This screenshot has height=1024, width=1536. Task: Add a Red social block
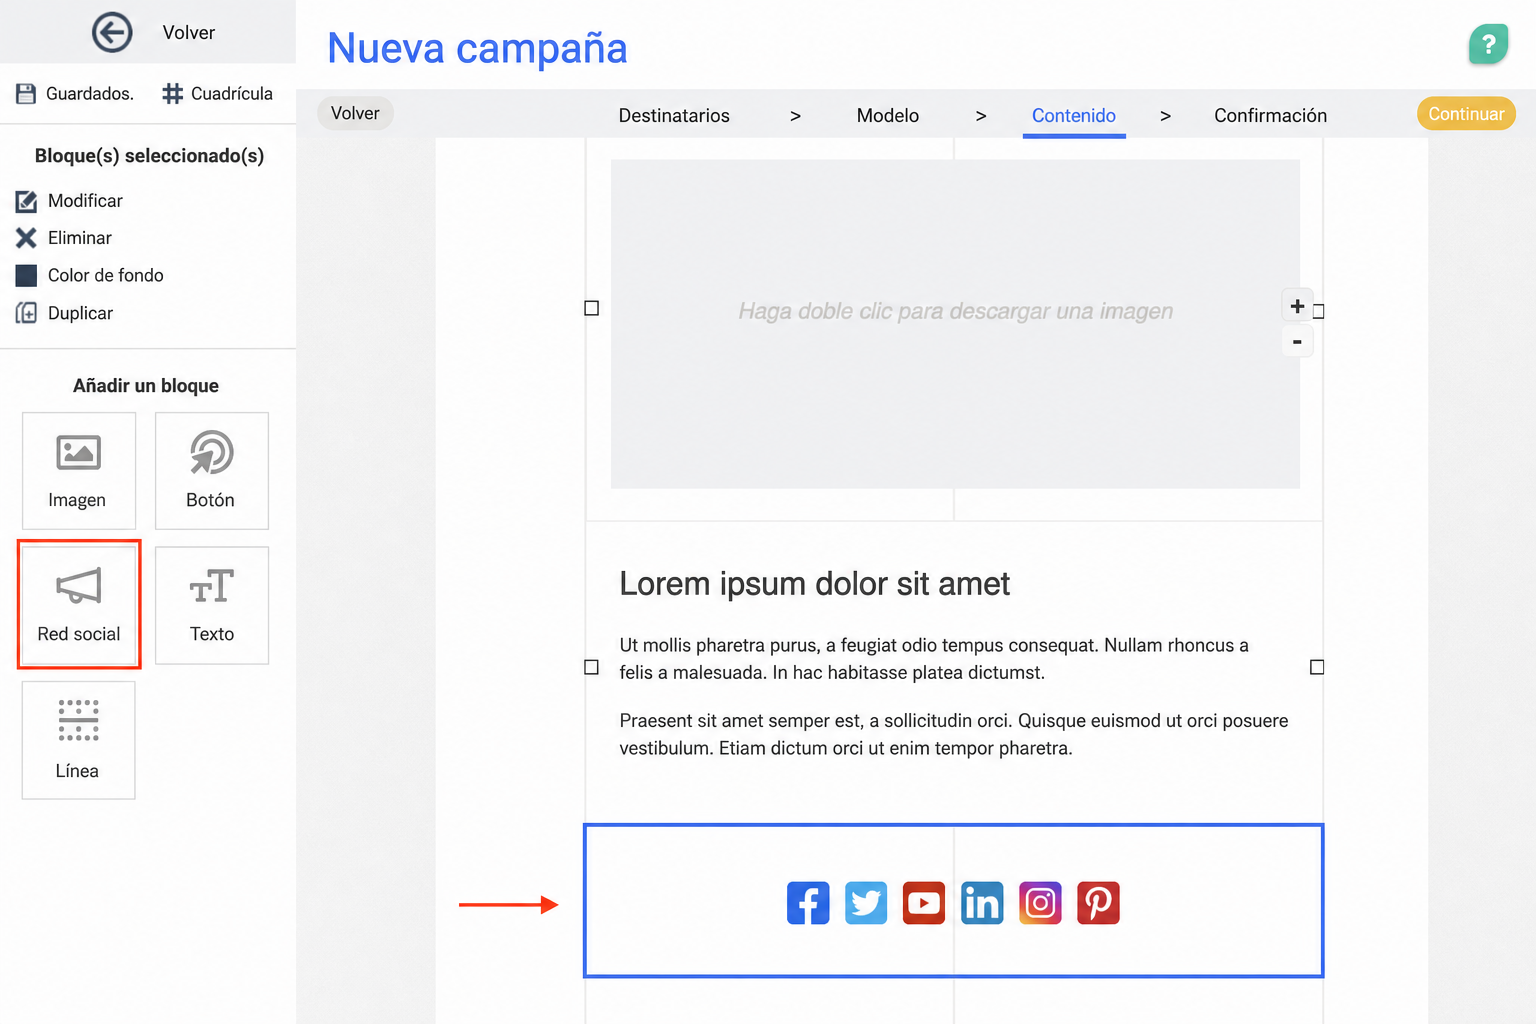(x=79, y=605)
